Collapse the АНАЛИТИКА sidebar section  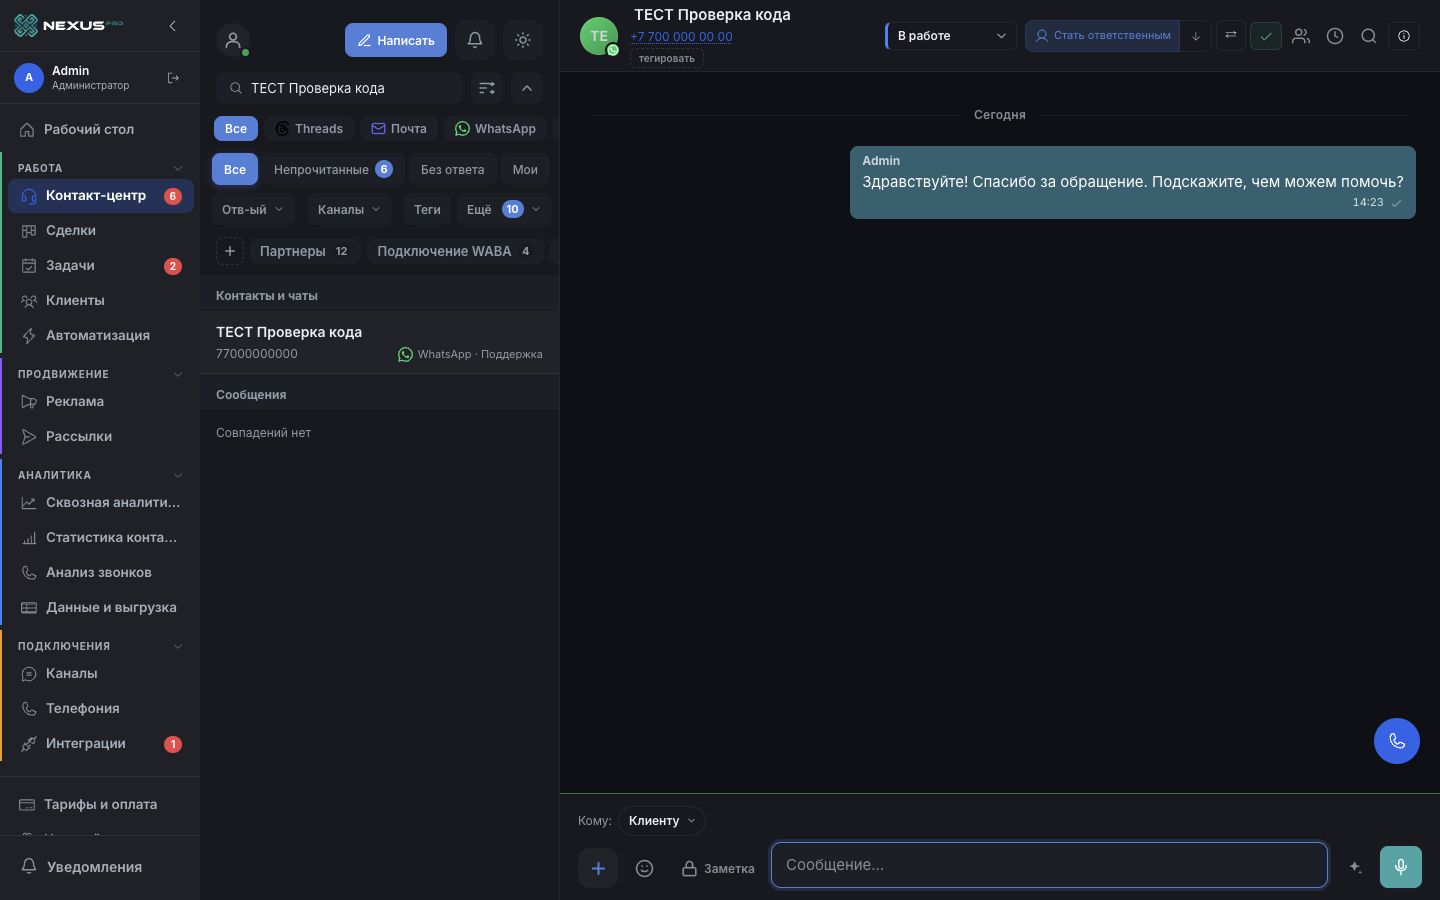pos(178,475)
